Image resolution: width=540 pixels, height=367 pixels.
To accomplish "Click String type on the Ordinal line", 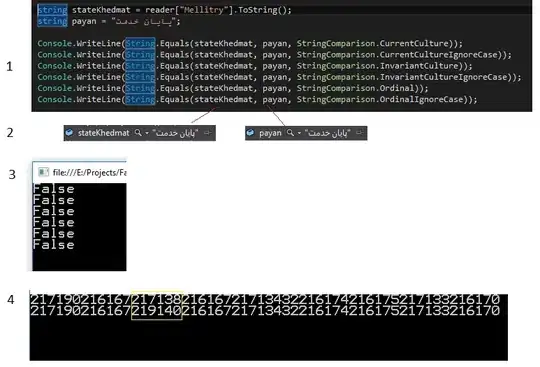I will point(140,88).
